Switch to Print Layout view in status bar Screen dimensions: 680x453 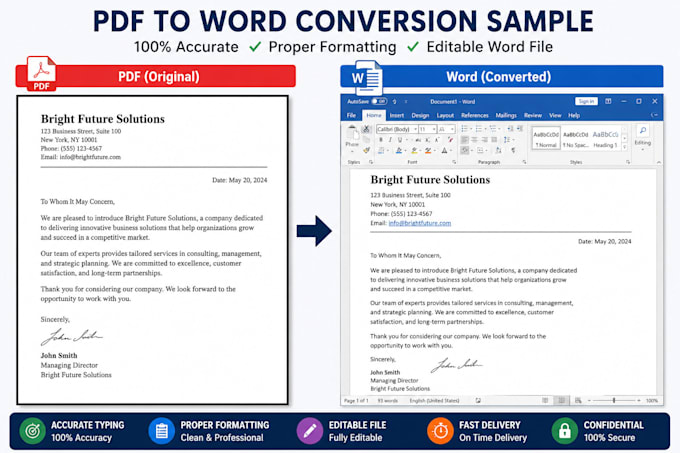(x=562, y=401)
